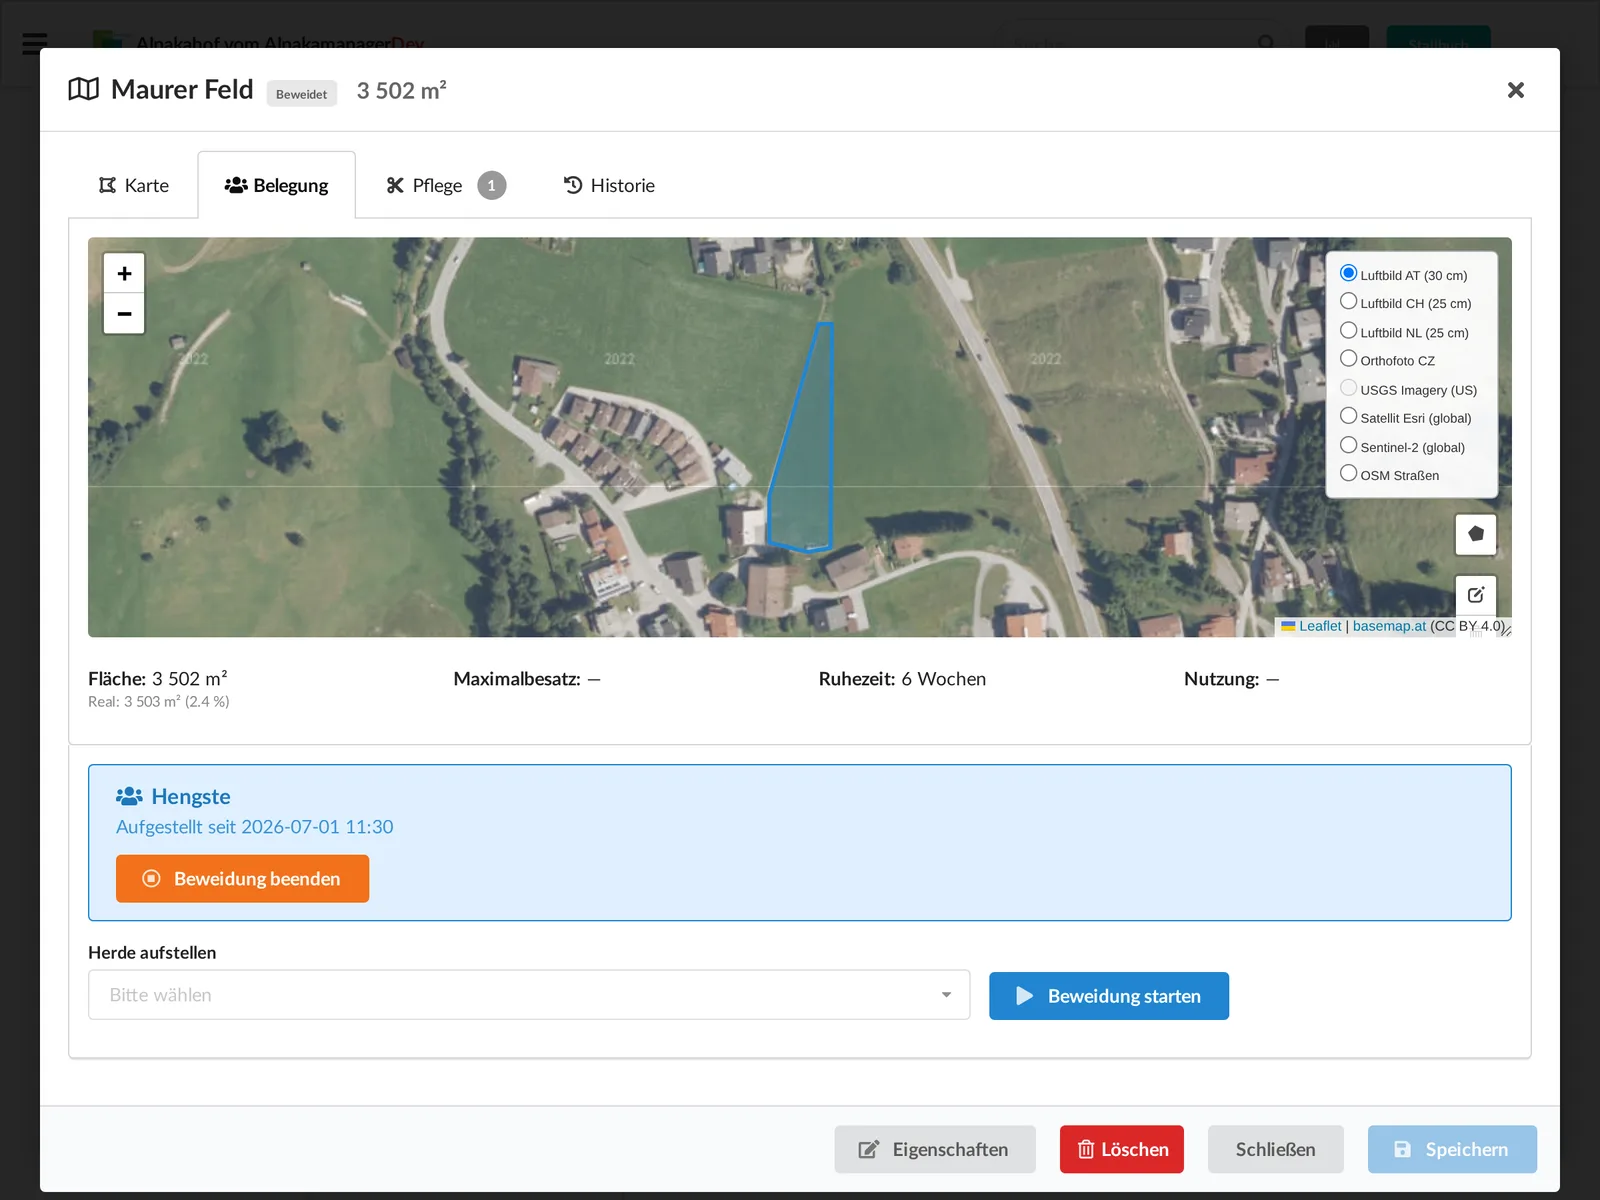This screenshot has width=1600, height=1200.
Task: Select Luftbild CH (25 cm) layer
Action: point(1348,301)
